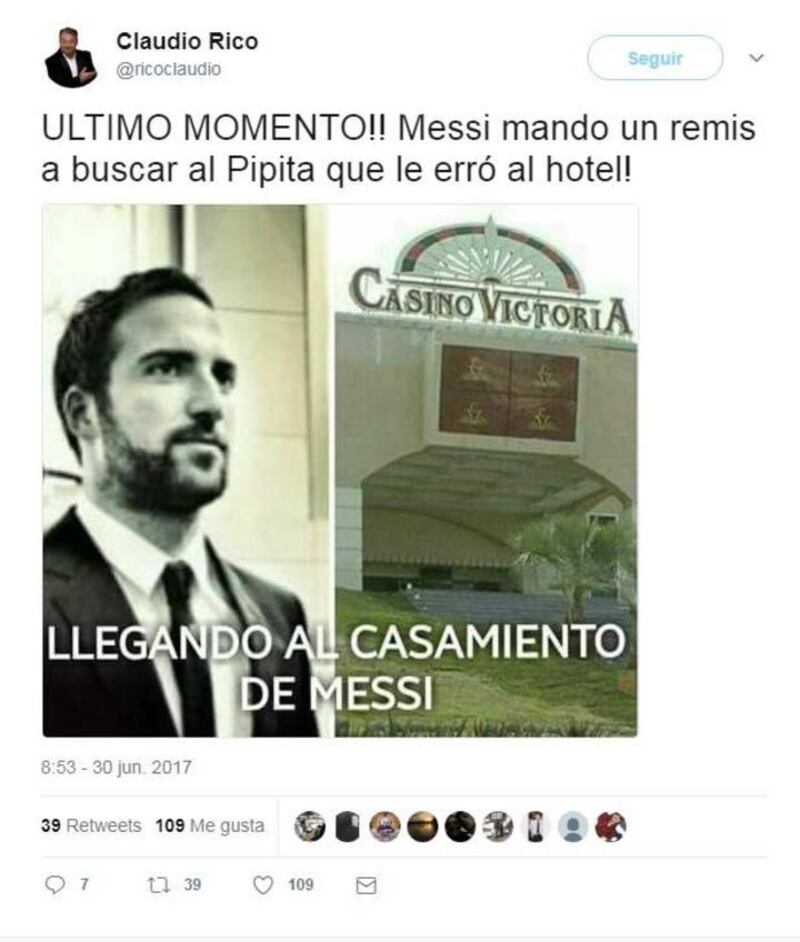Open the Casino Victoria meme image

(340, 470)
